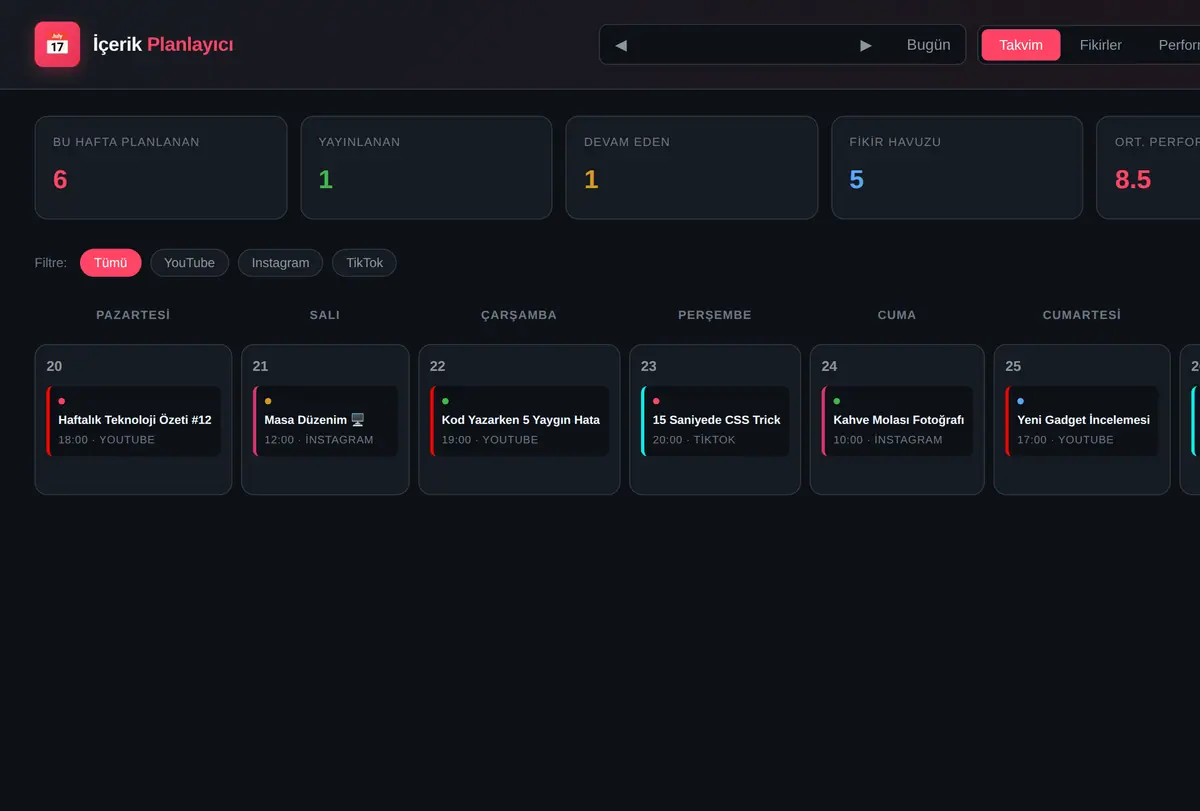
Task: Select 15 Saniyede CSS Trick entry
Action: (715, 421)
